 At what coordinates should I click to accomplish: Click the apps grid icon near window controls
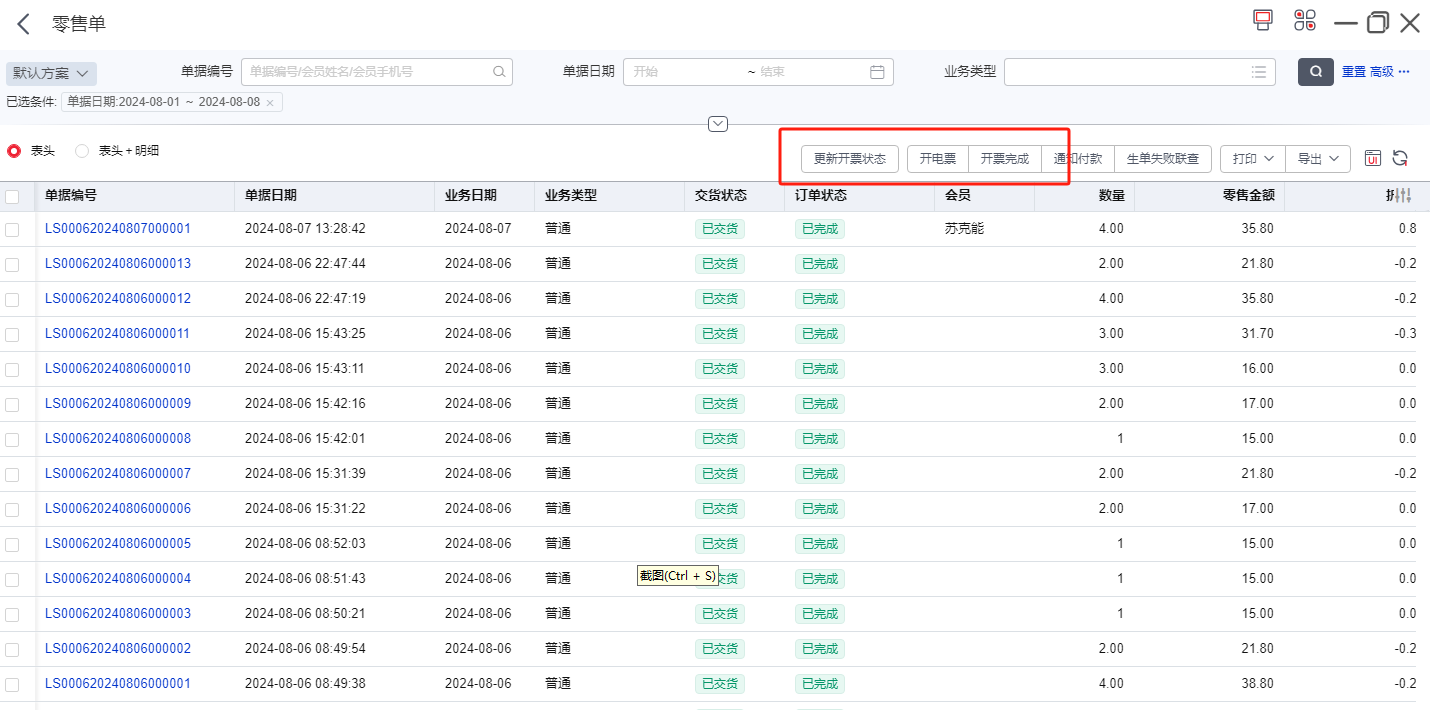coord(1303,19)
